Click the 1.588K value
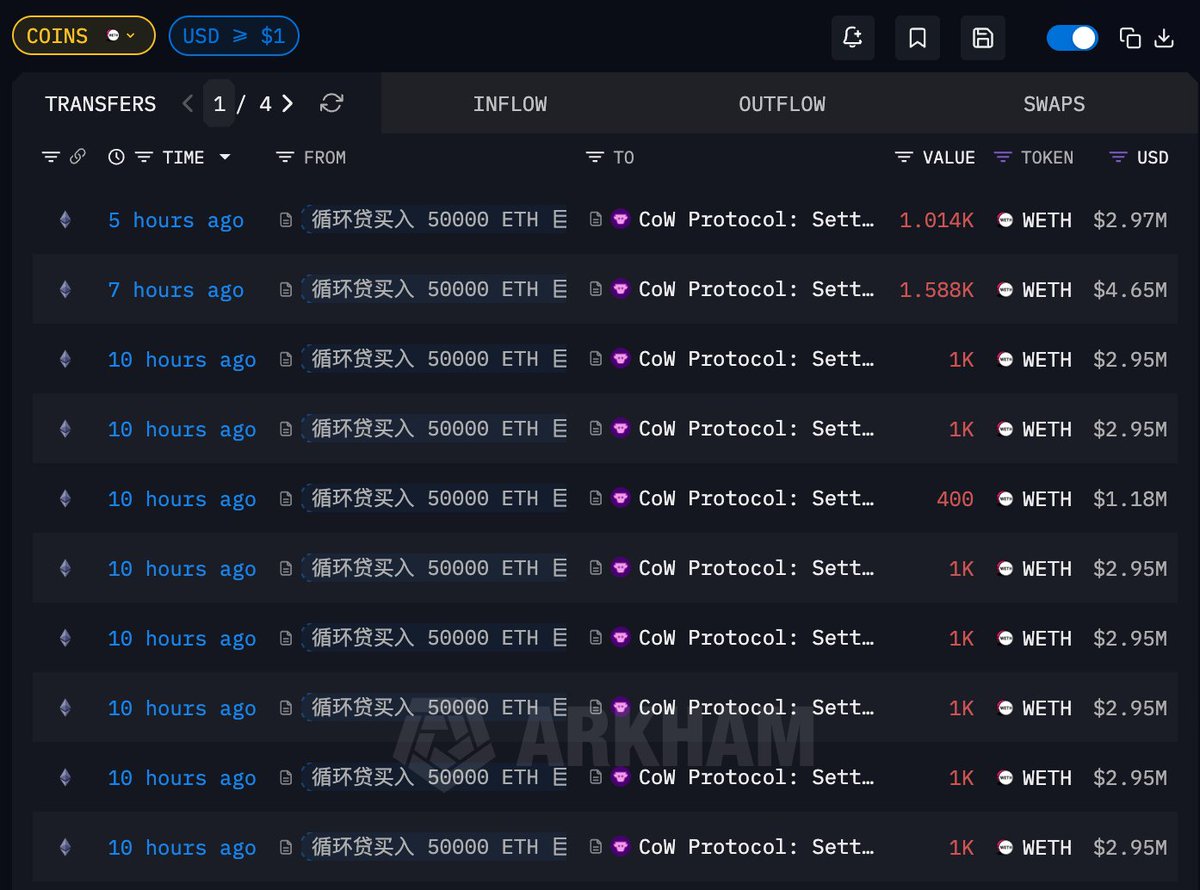Image resolution: width=1200 pixels, height=890 pixels. [936, 290]
